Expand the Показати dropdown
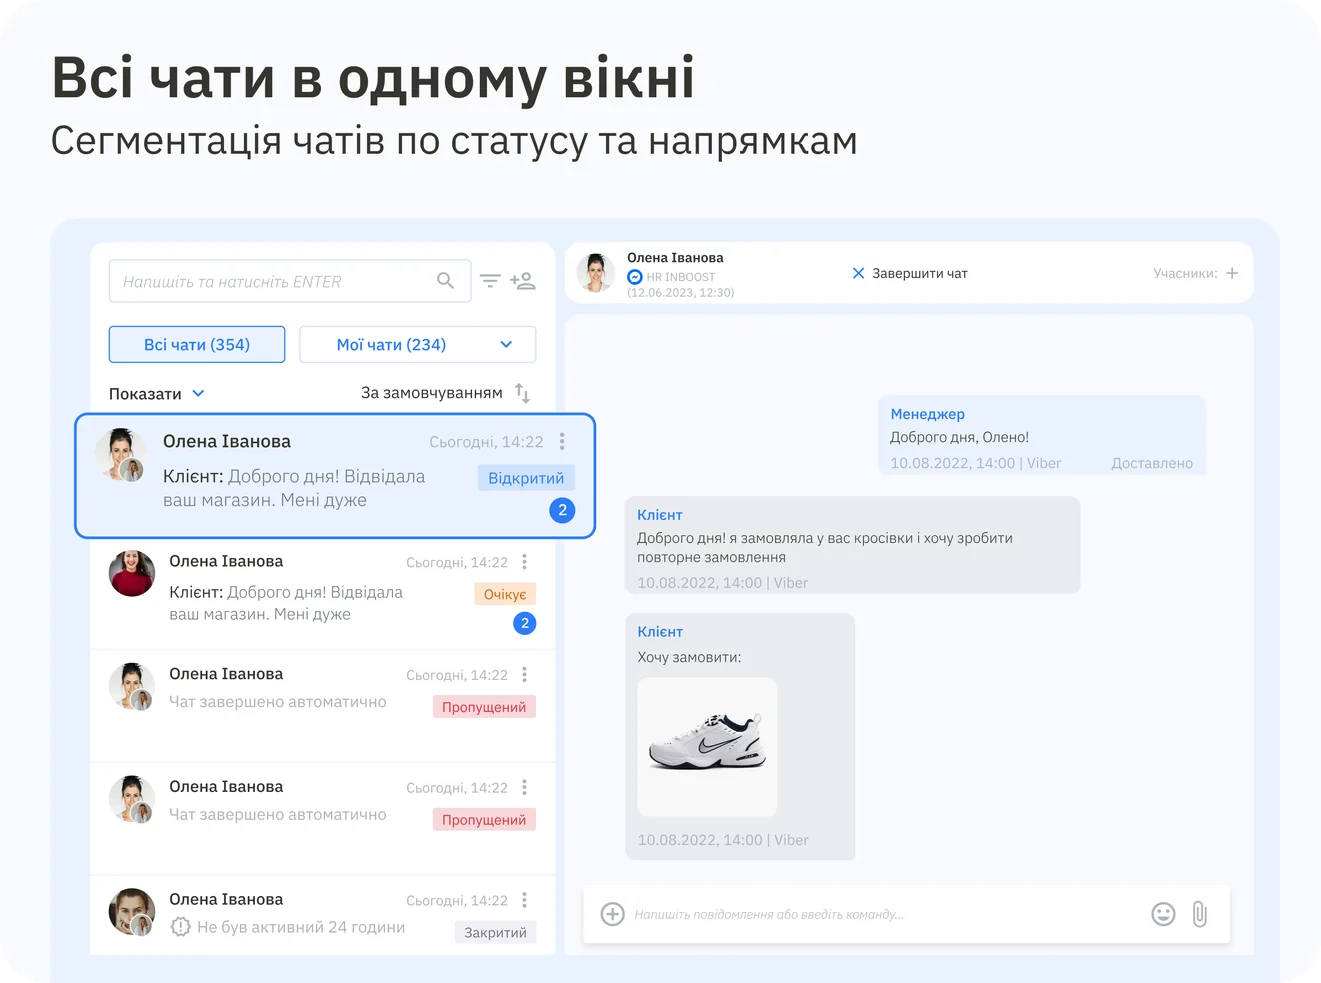The image size is (1321, 983). tap(156, 394)
